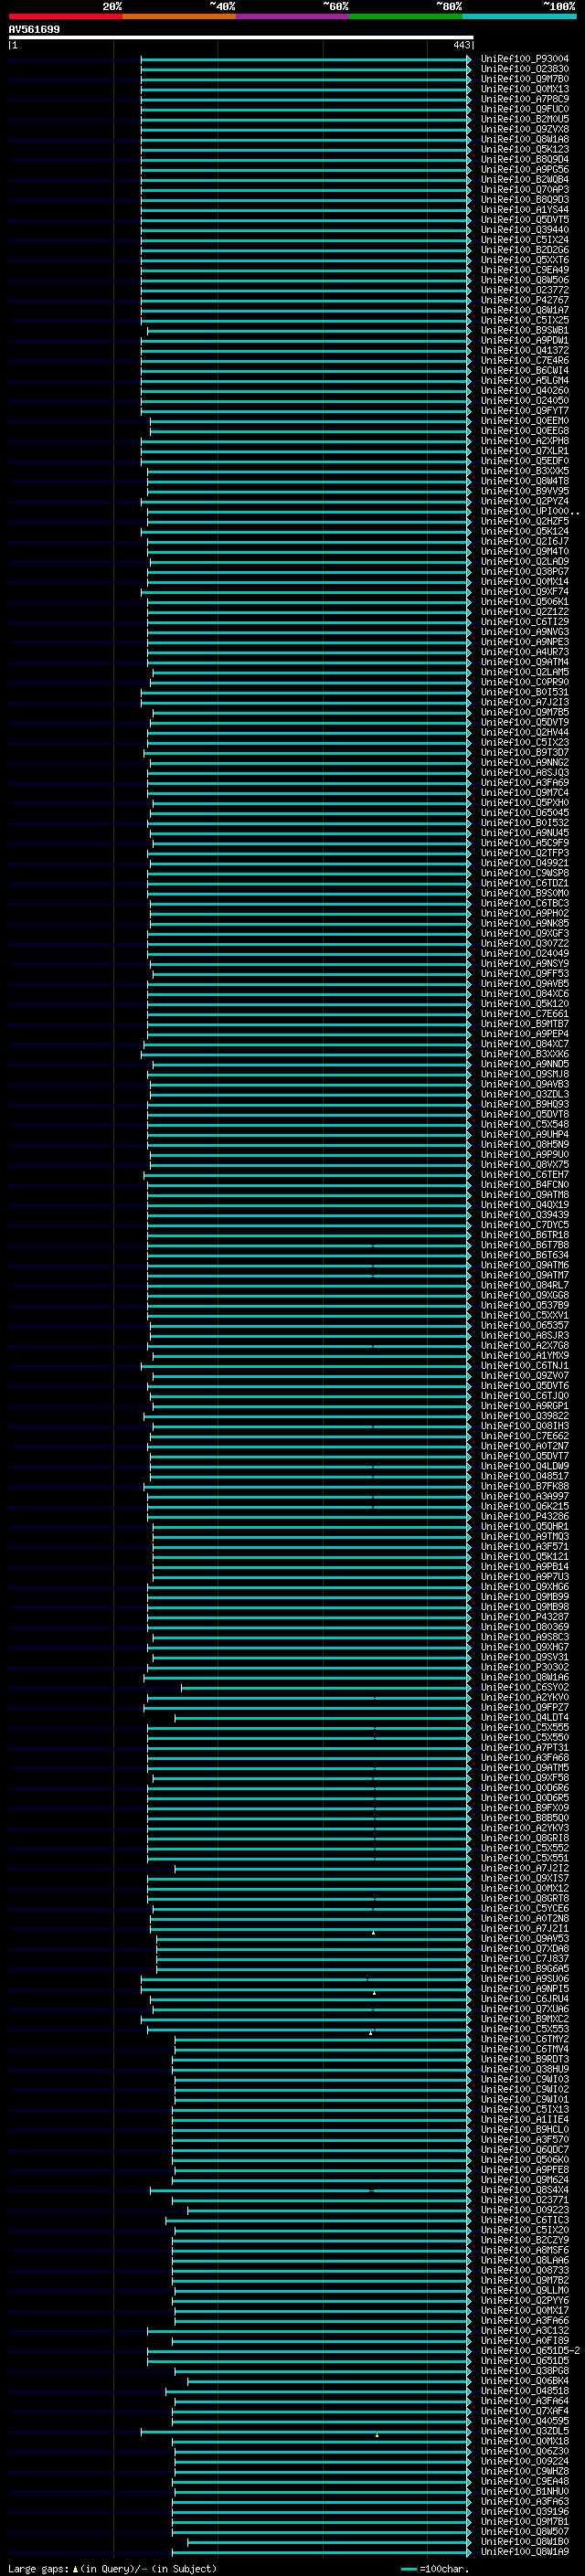Click hit UniRef100_Q9LLM0
The height and width of the screenshot is (2576, 585).
525,2289
